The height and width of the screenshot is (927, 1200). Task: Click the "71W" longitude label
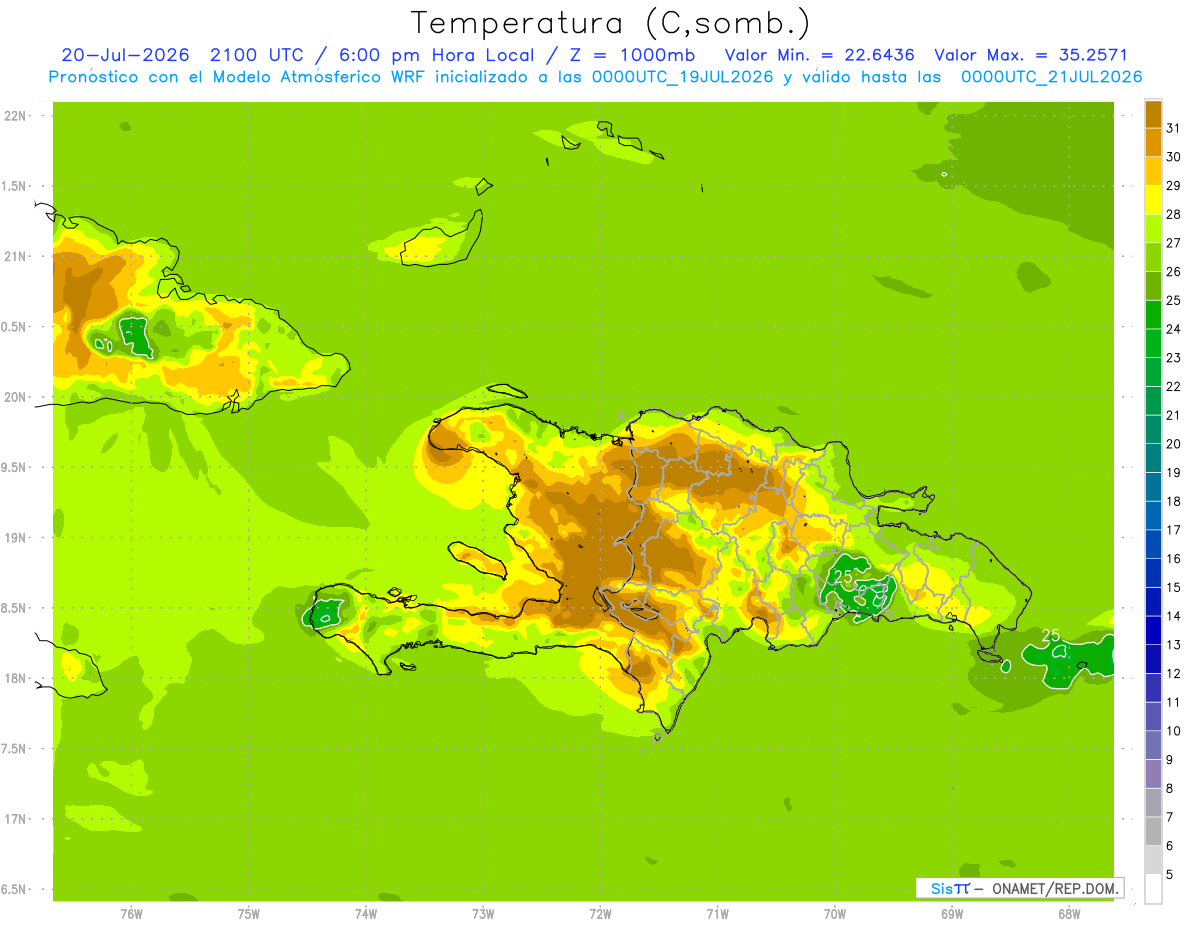point(717,914)
